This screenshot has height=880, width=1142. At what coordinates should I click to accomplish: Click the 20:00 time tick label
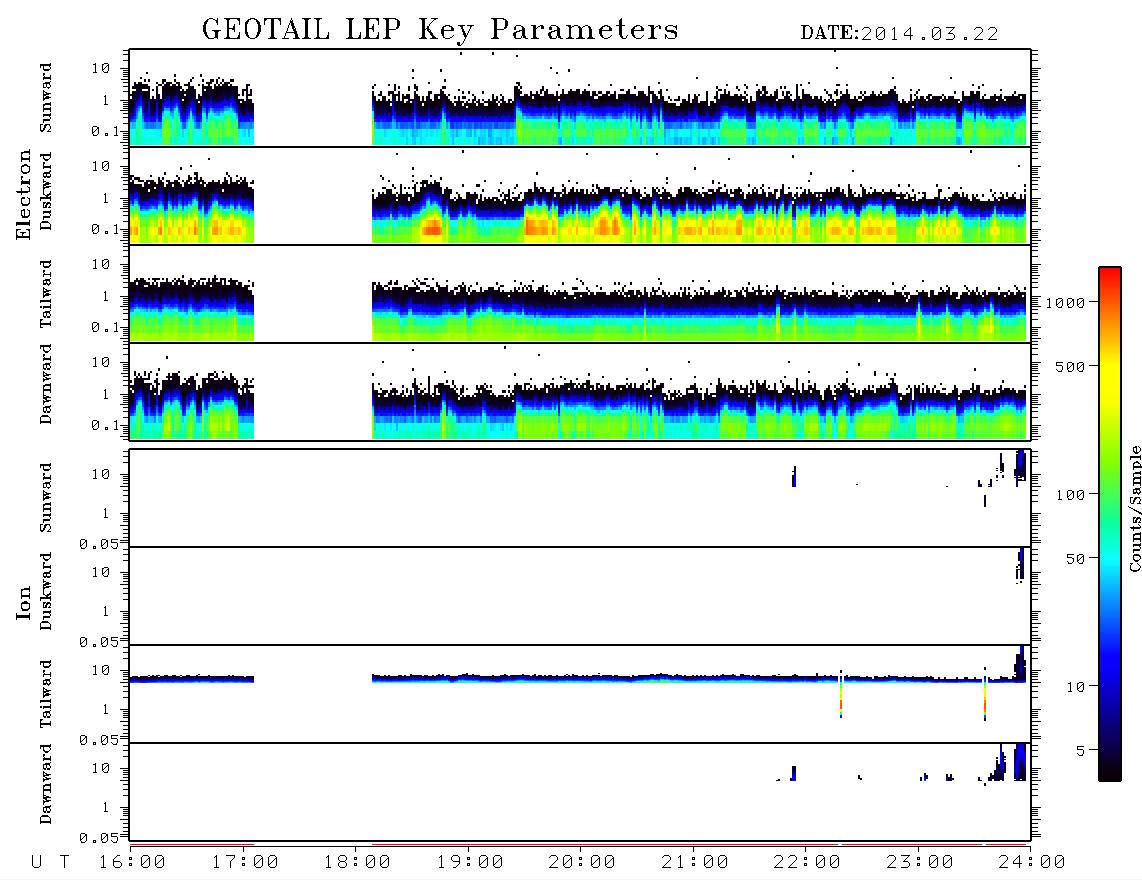click(x=583, y=863)
